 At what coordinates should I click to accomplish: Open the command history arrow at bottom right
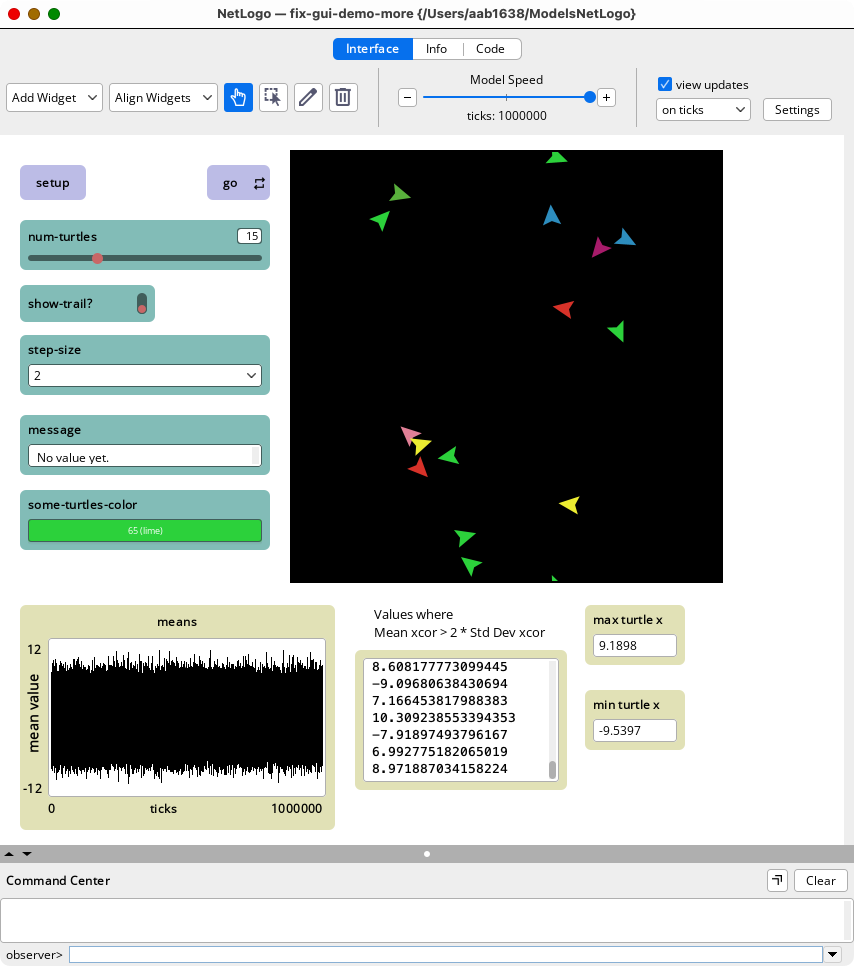tap(834, 955)
